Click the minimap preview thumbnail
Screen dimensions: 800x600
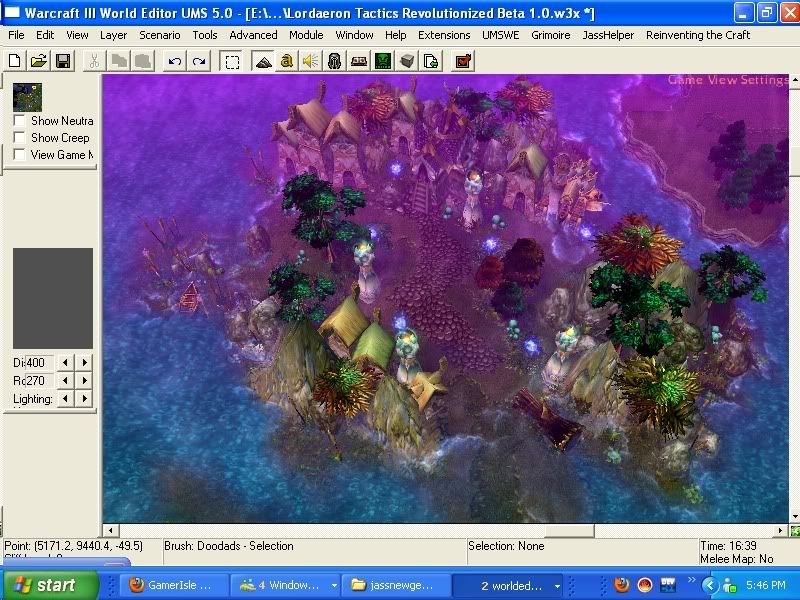pyautogui.click(x=28, y=97)
